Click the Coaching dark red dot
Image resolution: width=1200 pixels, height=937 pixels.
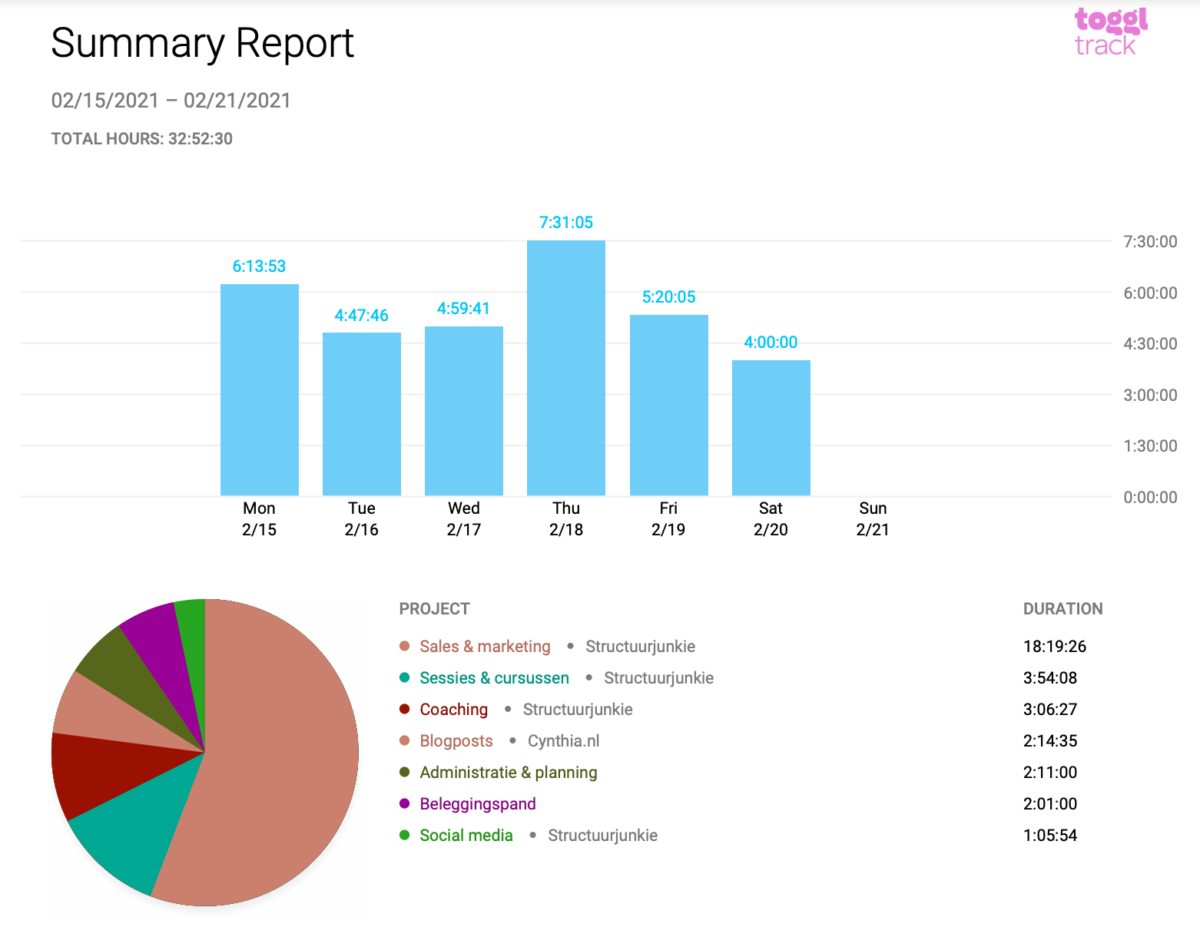[x=405, y=710]
